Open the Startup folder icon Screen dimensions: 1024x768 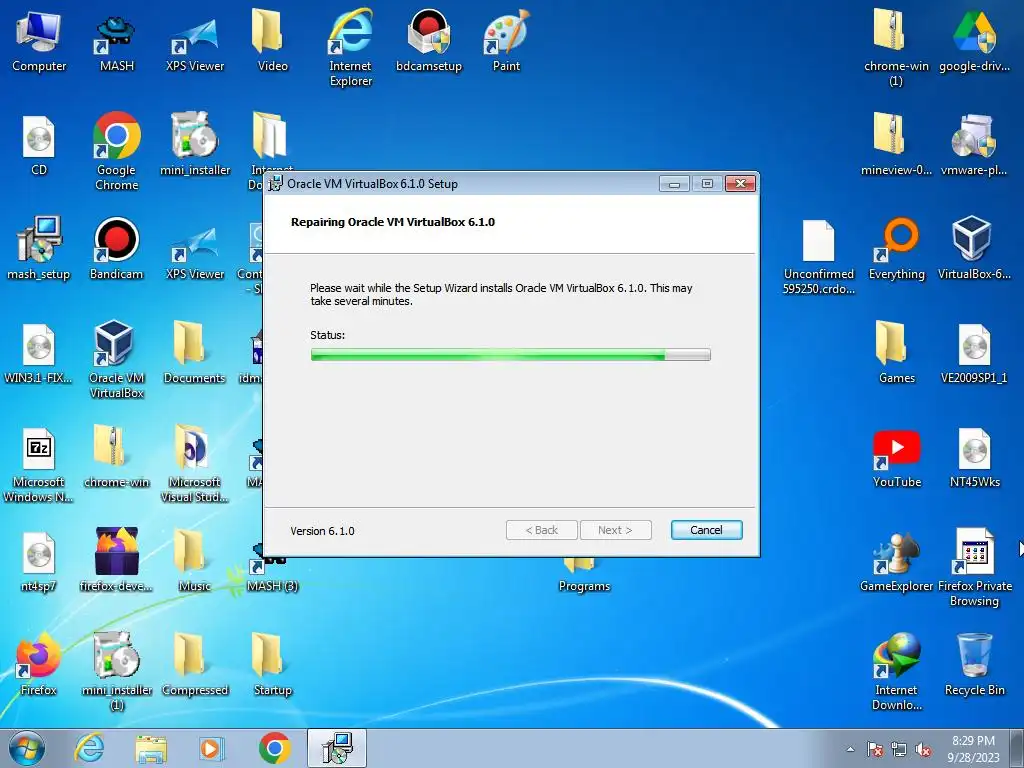272,664
